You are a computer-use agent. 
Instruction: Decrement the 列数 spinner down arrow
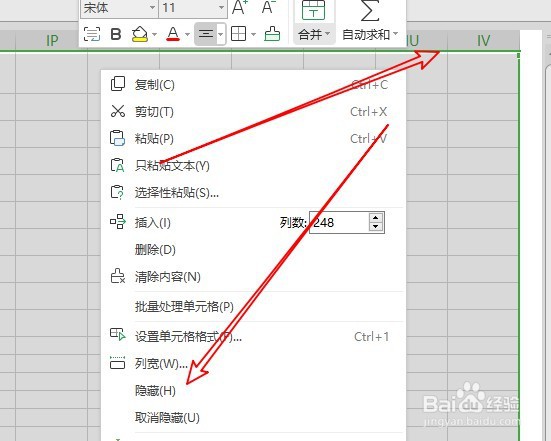[x=376, y=227]
